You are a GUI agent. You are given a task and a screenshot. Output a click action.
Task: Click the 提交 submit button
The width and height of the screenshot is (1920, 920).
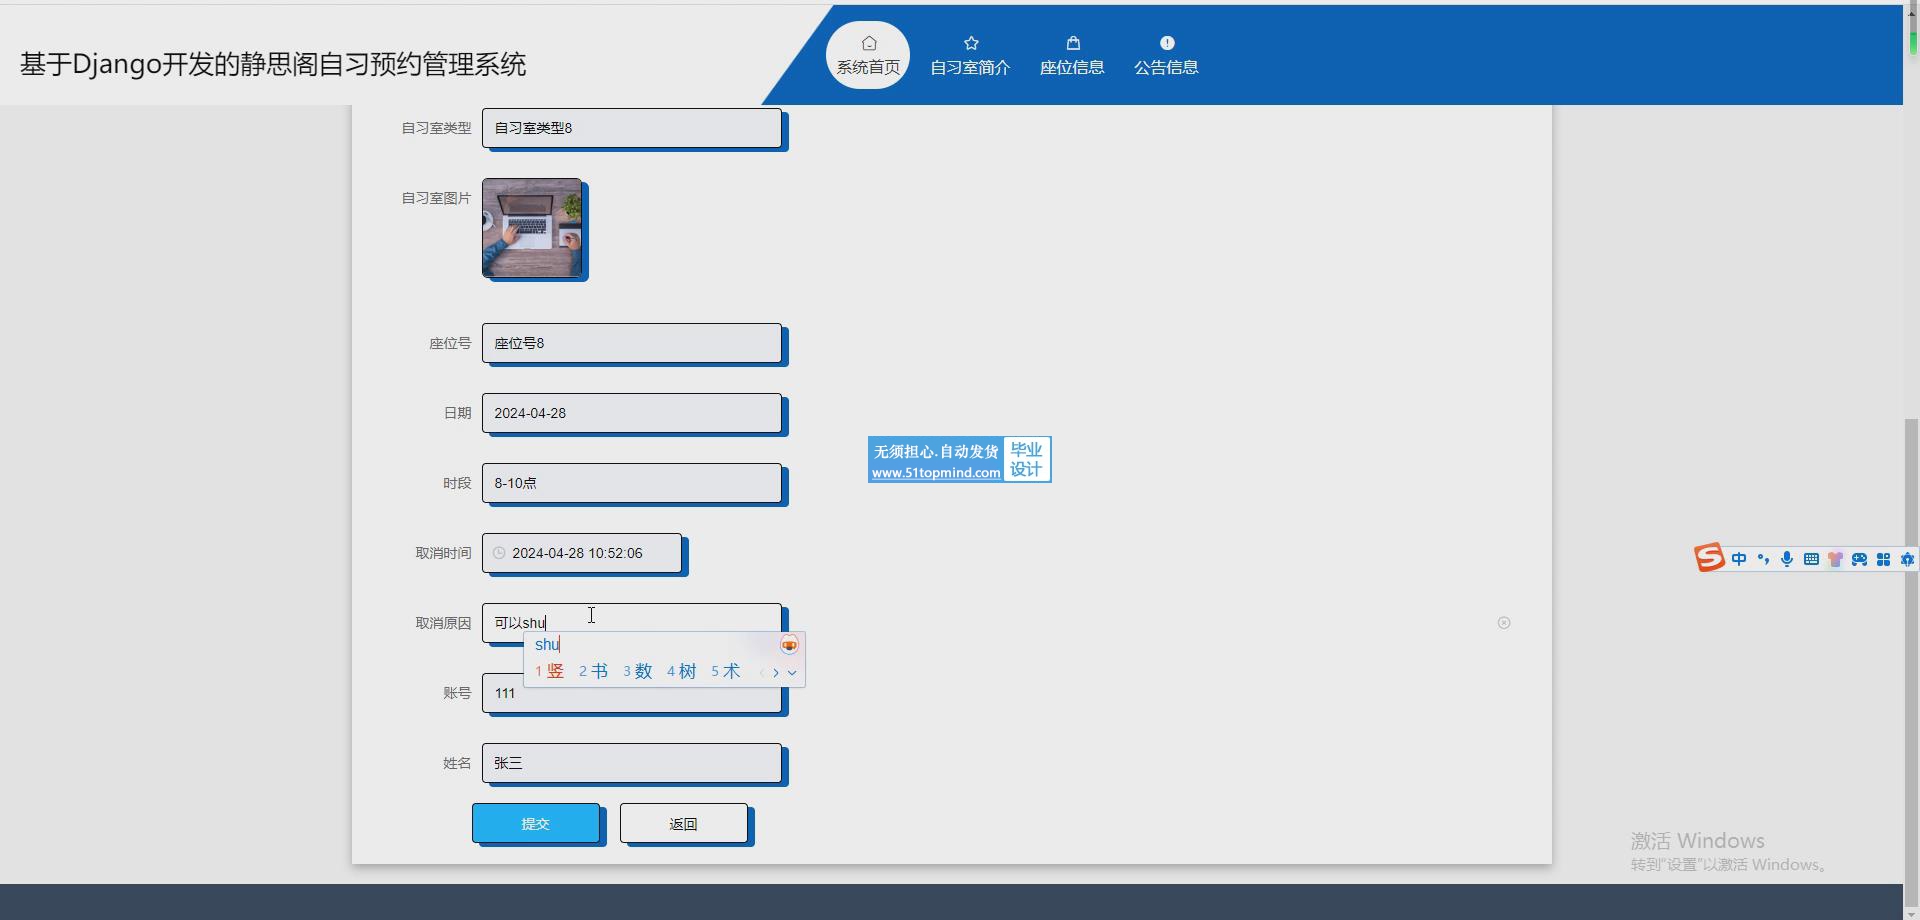pyautogui.click(x=536, y=823)
